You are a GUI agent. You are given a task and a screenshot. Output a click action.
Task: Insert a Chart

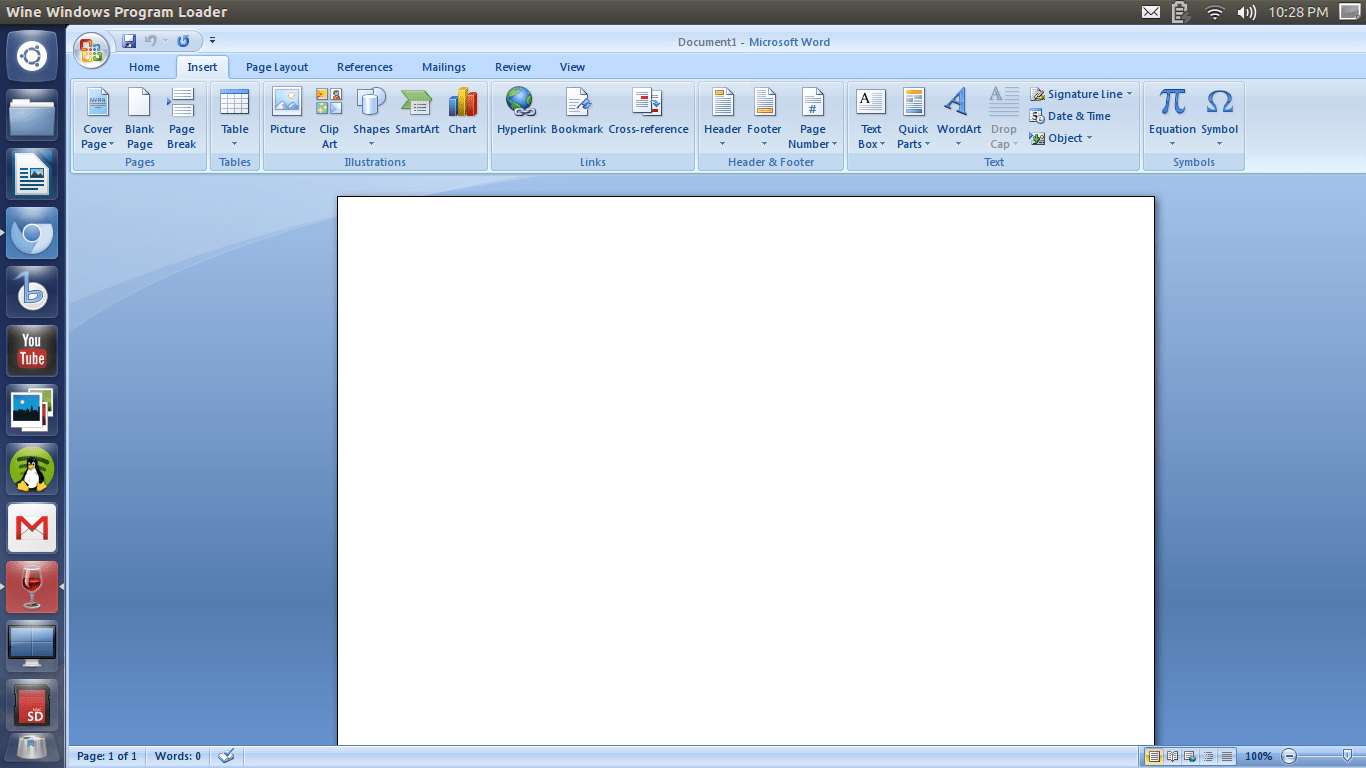click(462, 112)
